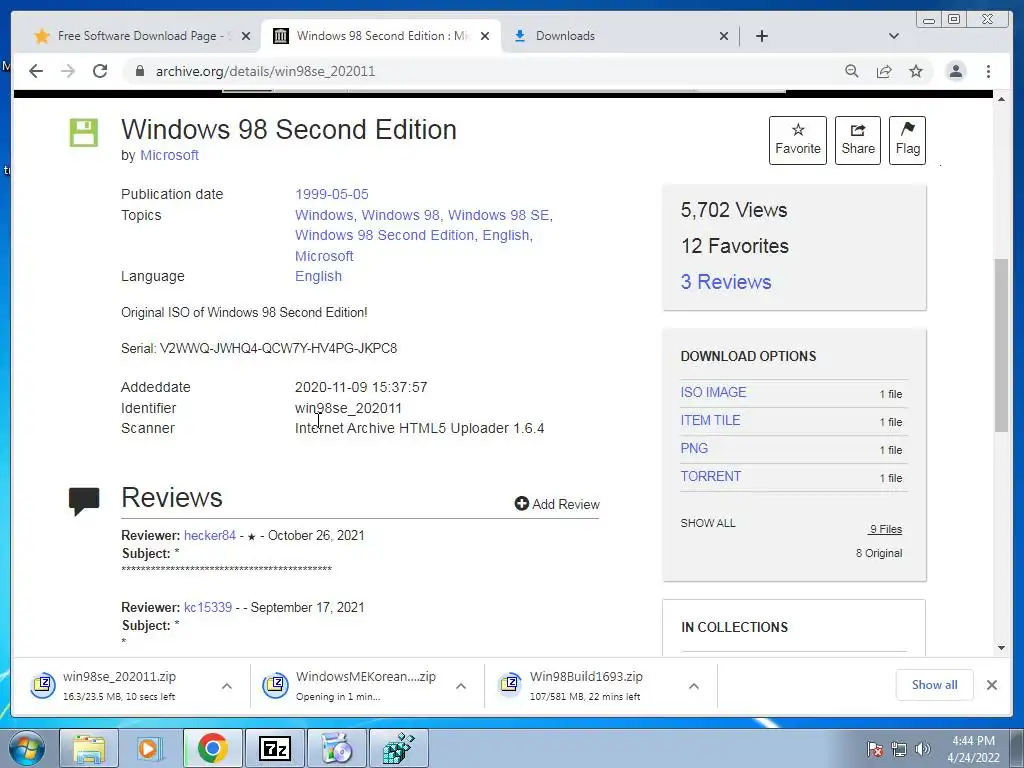1024x768 pixels.
Task: Click the browser back arrow
Action: coord(36,71)
